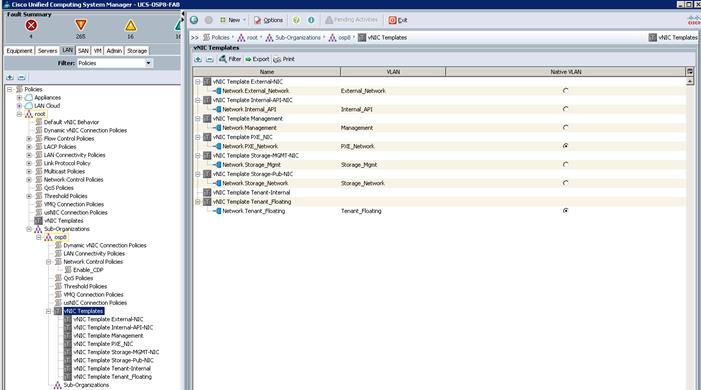Click the Exit button
Screen dimensions: 701x390
pyautogui.click(x=398, y=20)
